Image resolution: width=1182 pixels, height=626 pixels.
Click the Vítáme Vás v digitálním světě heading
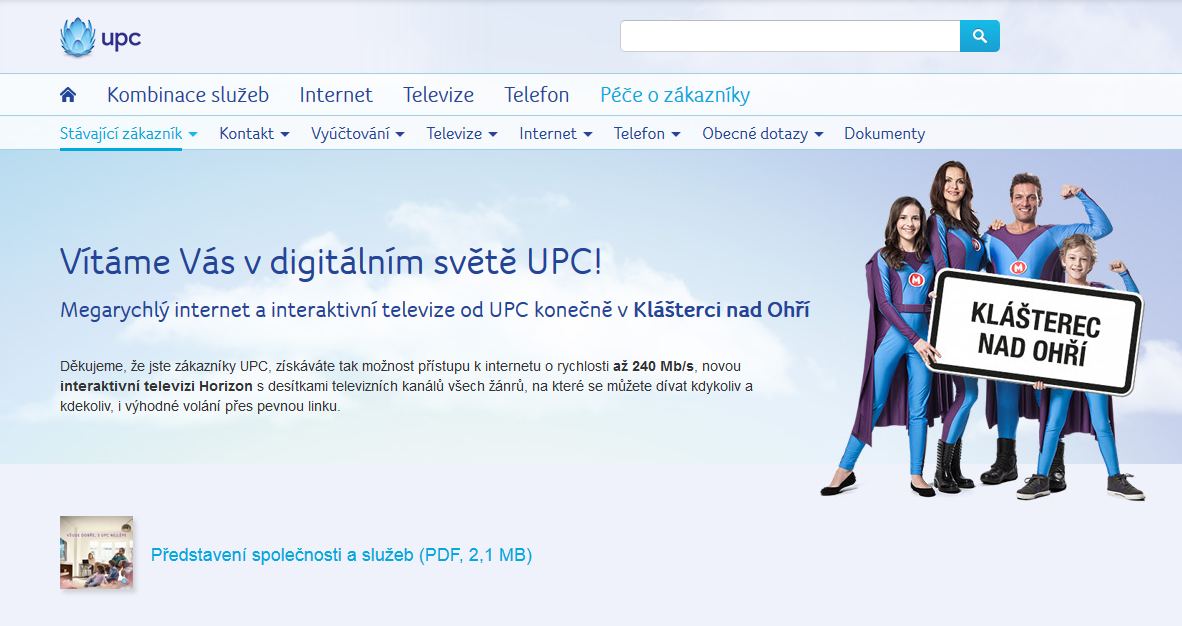click(x=331, y=262)
